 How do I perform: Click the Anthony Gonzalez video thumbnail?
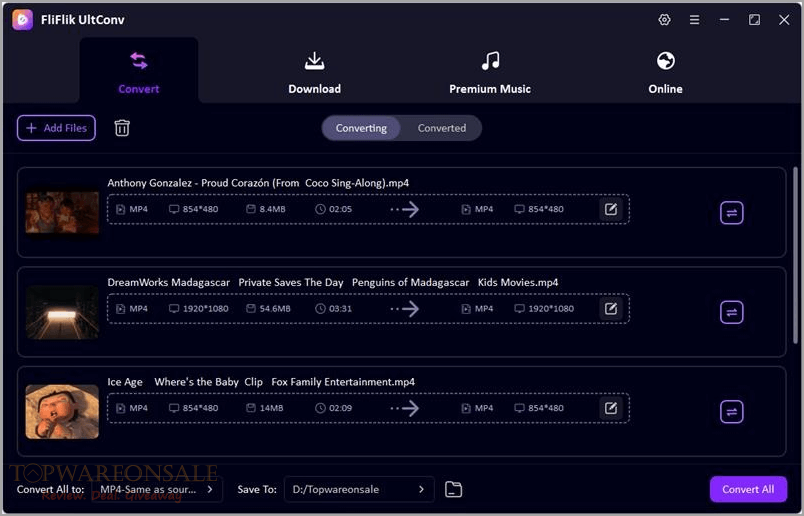pyautogui.click(x=62, y=212)
